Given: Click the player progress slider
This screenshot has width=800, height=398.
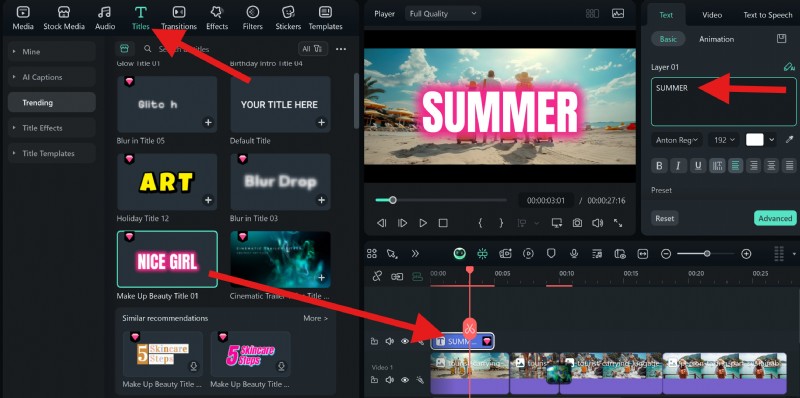Looking at the screenshot, I should pyautogui.click(x=441, y=200).
